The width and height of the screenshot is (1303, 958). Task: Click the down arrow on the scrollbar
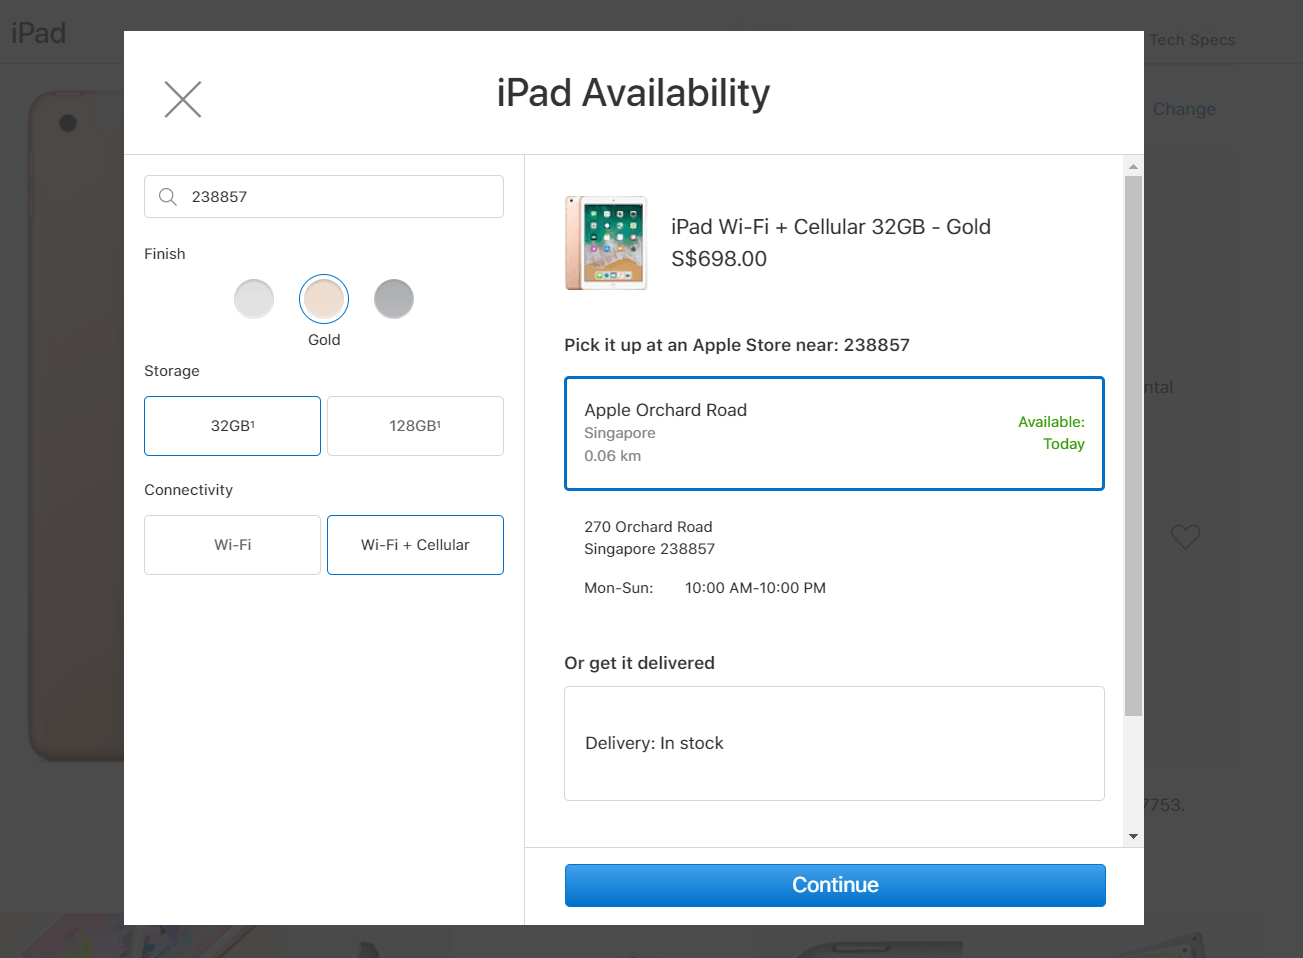[1132, 837]
